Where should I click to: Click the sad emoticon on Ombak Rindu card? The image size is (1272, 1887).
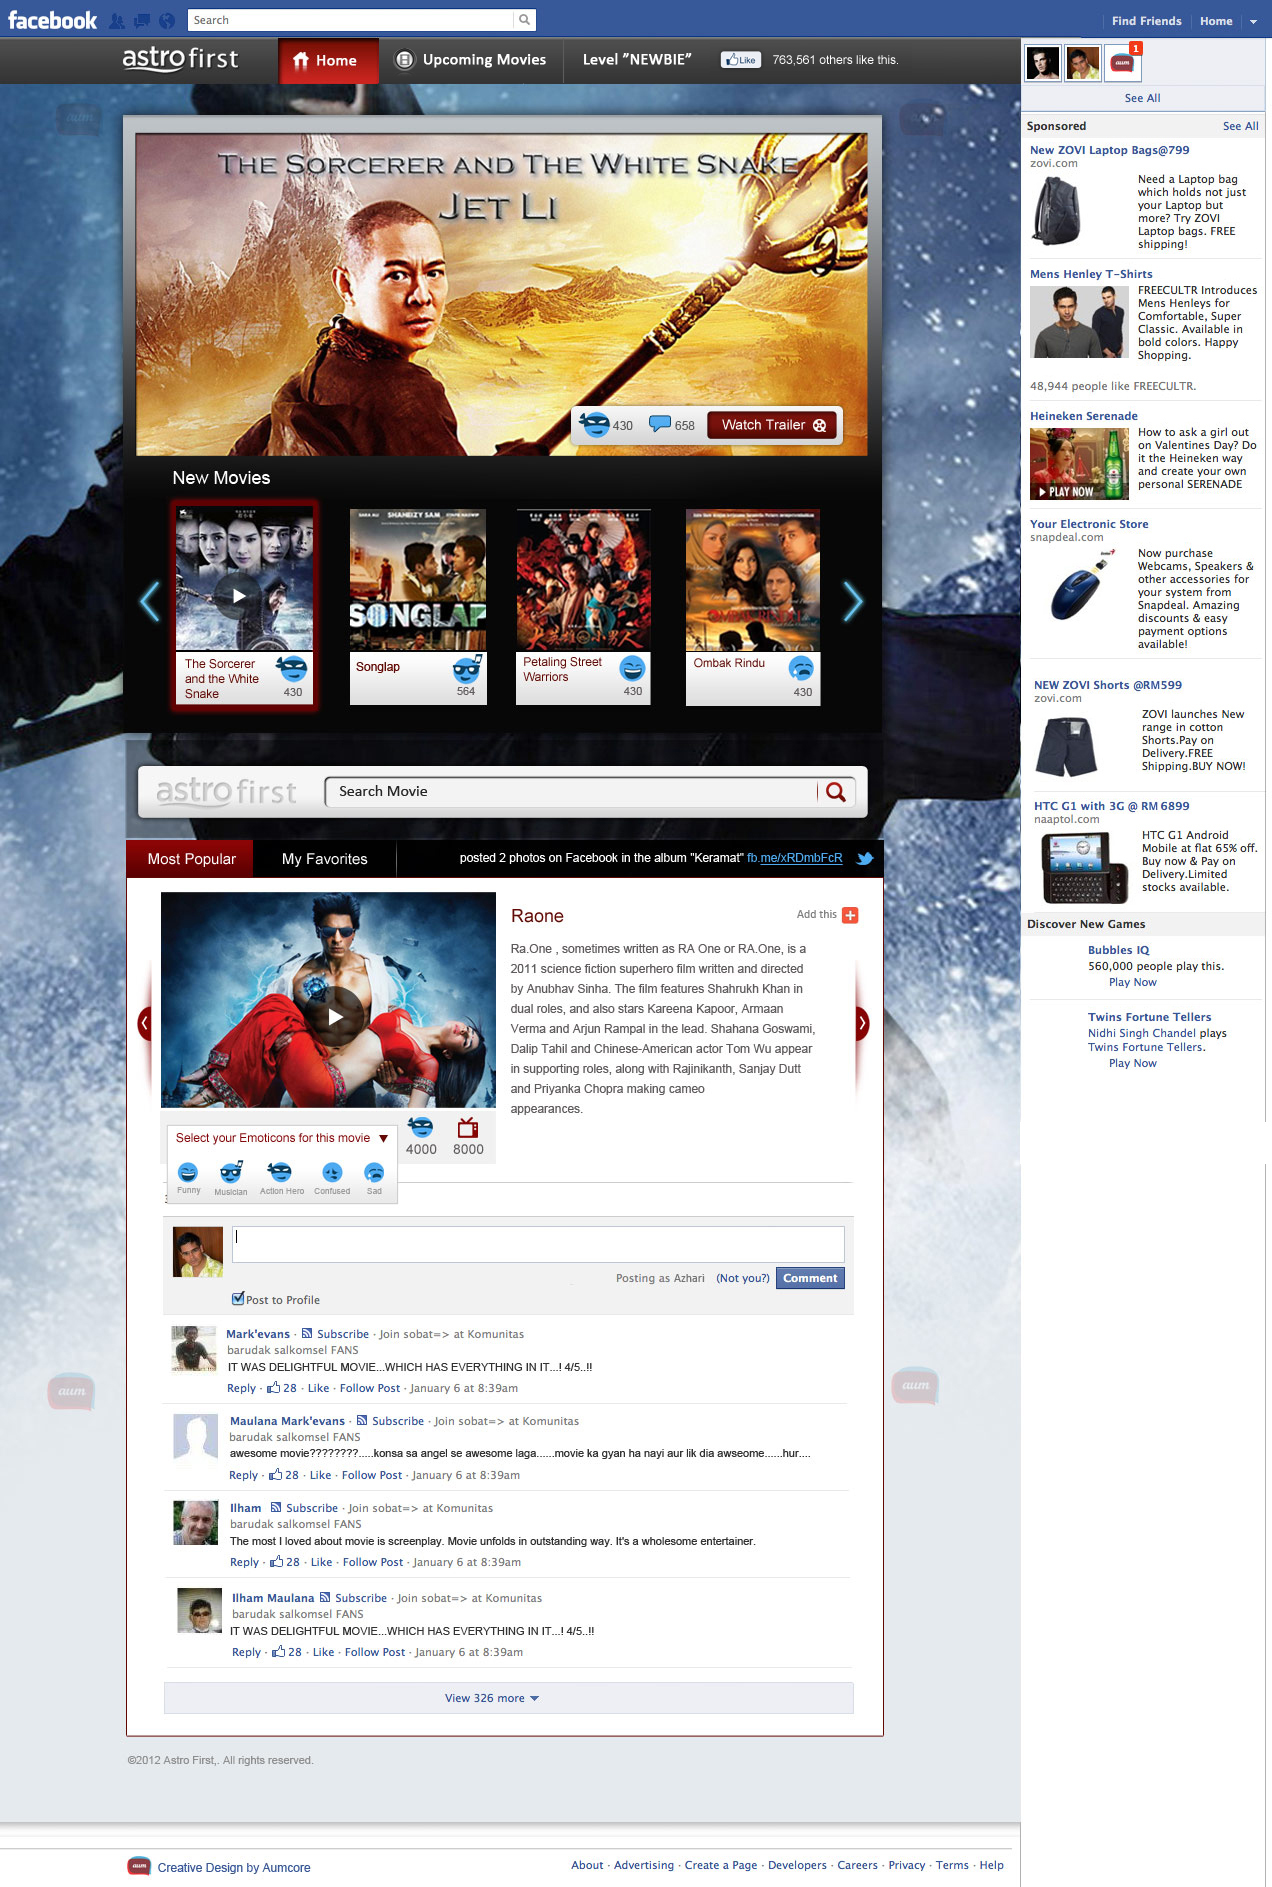pos(801,668)
